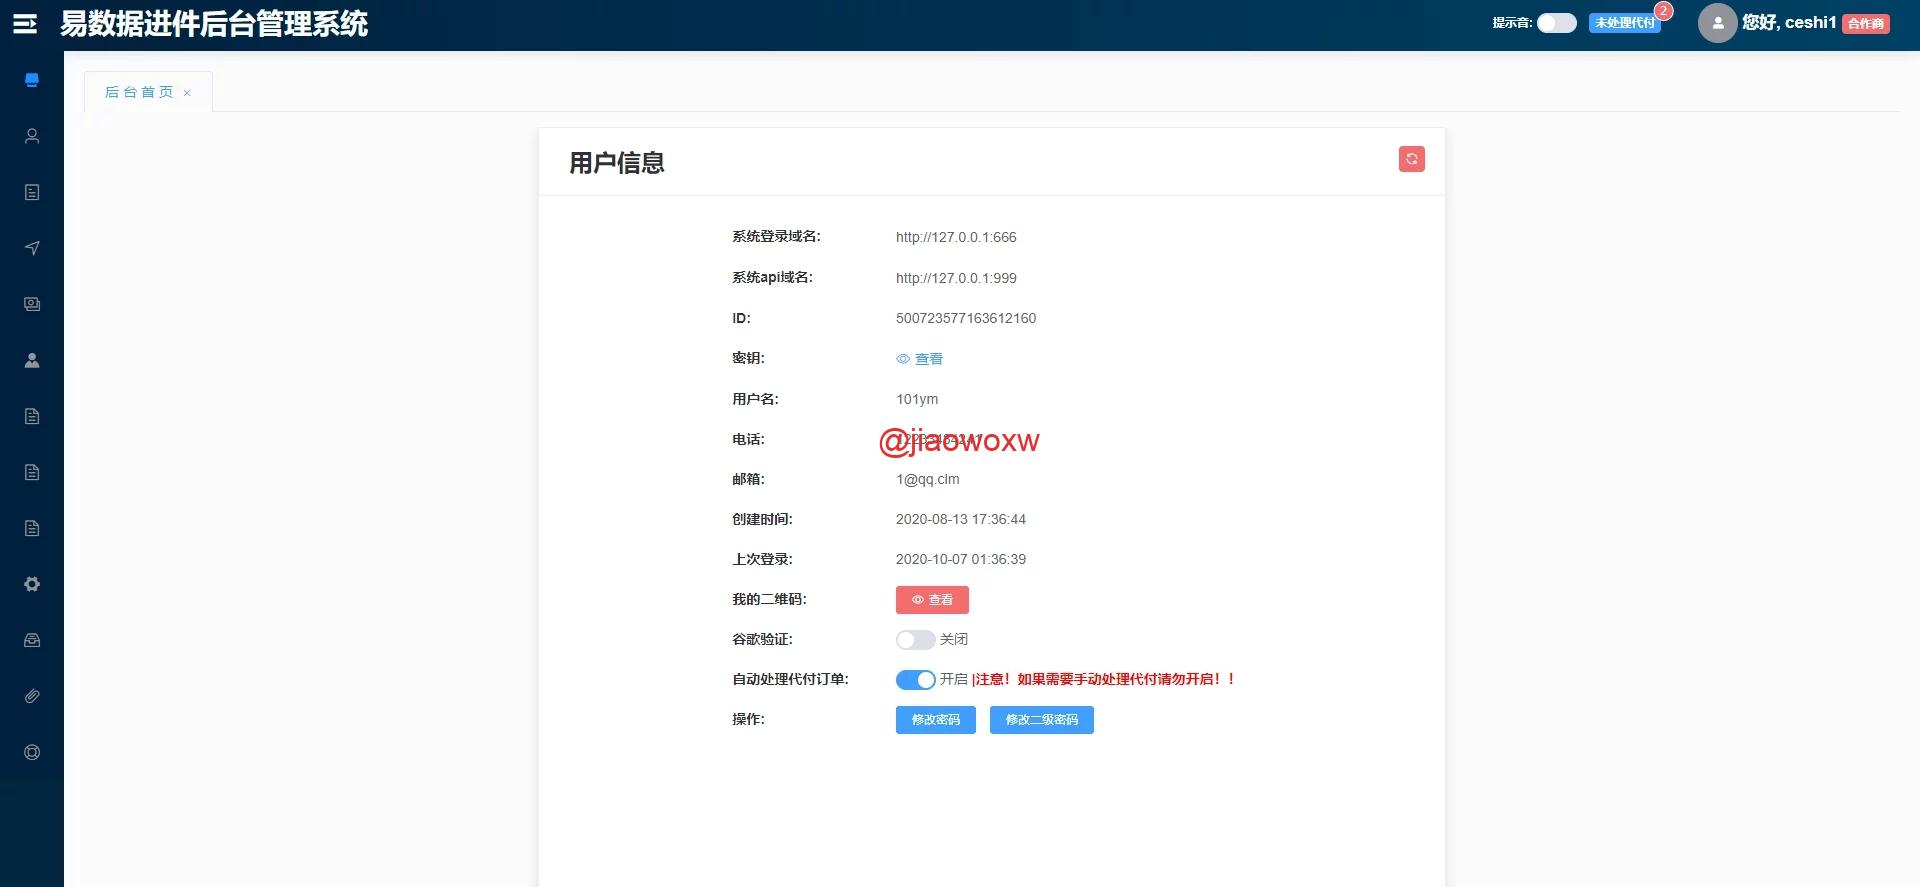
Task: Open document icon directly above the gear icon
Action: point(32,528)
